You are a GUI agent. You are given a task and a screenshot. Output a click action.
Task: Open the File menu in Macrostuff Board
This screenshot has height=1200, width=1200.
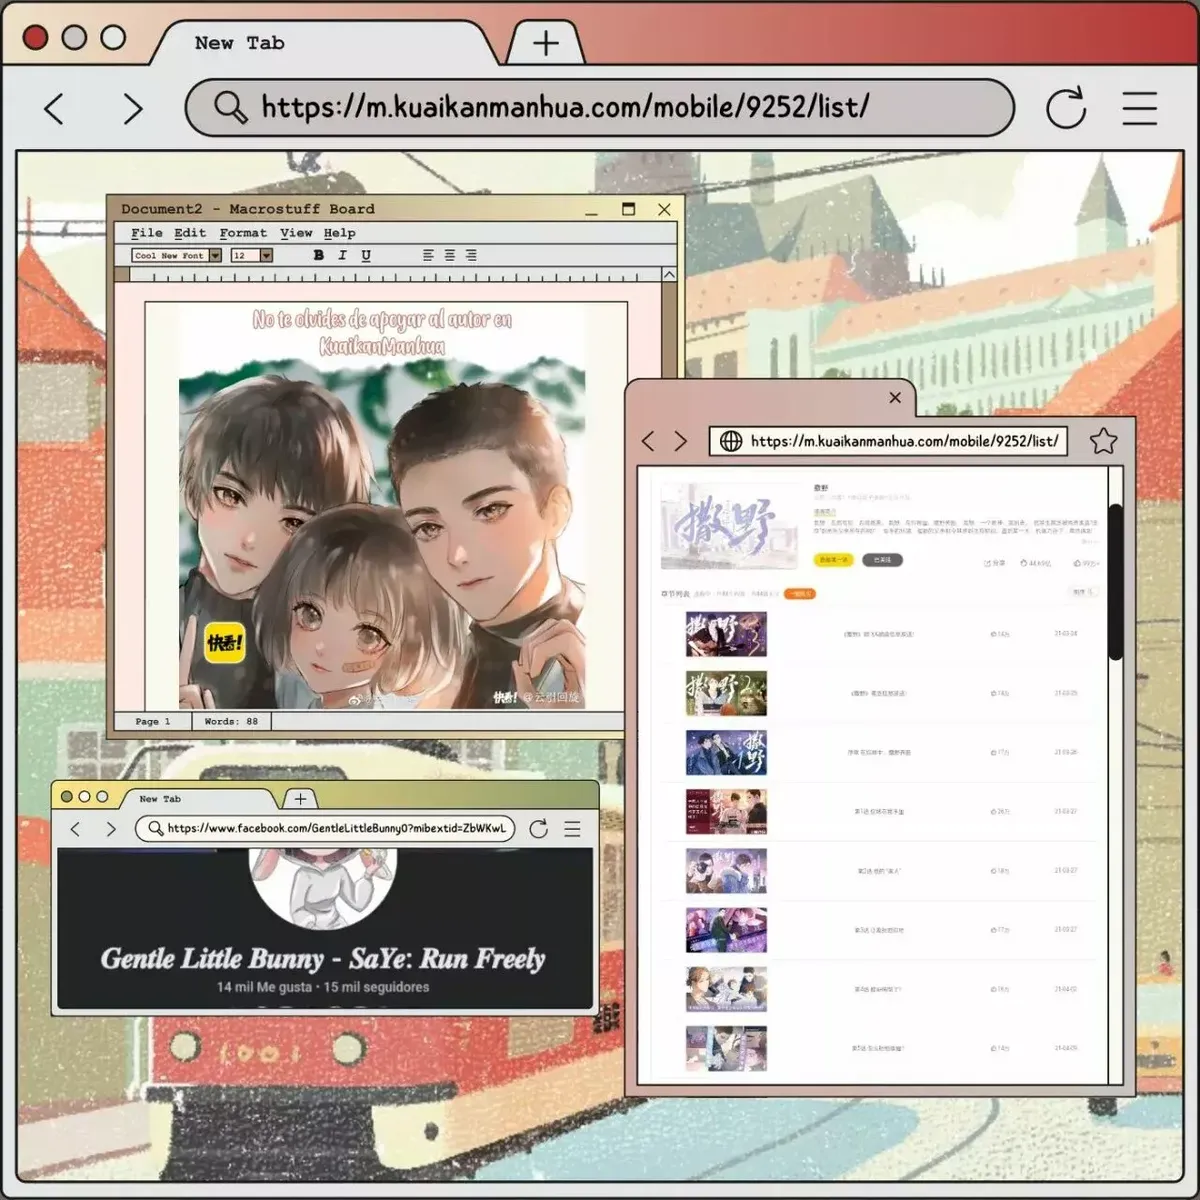pos(147,232)
